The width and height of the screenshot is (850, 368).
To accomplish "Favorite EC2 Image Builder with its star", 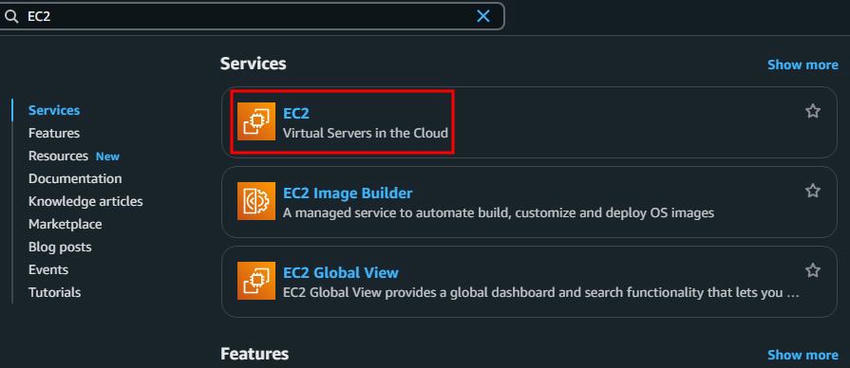I will pos(813,191).
